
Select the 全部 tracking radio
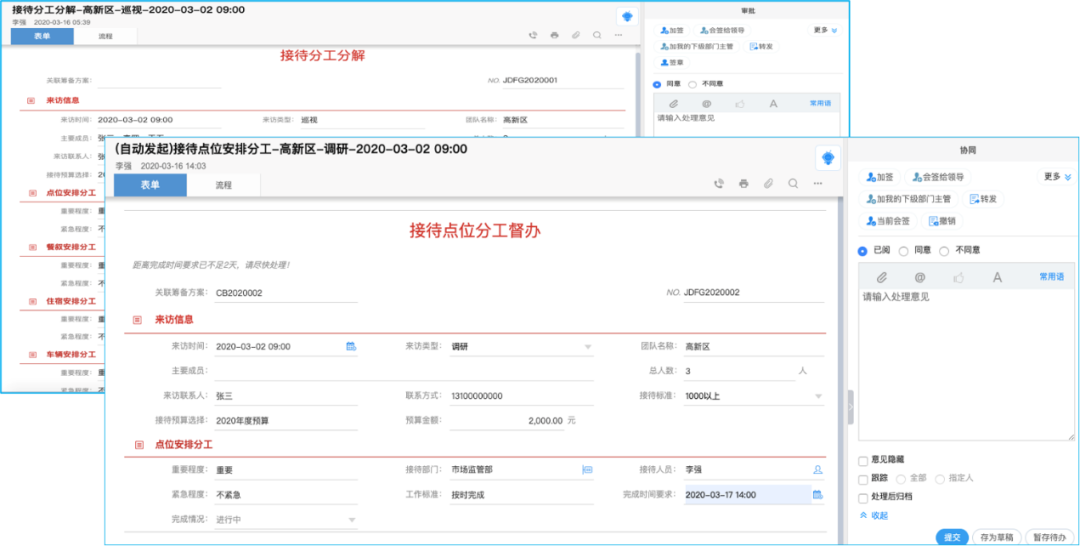(x=900, y=479)
